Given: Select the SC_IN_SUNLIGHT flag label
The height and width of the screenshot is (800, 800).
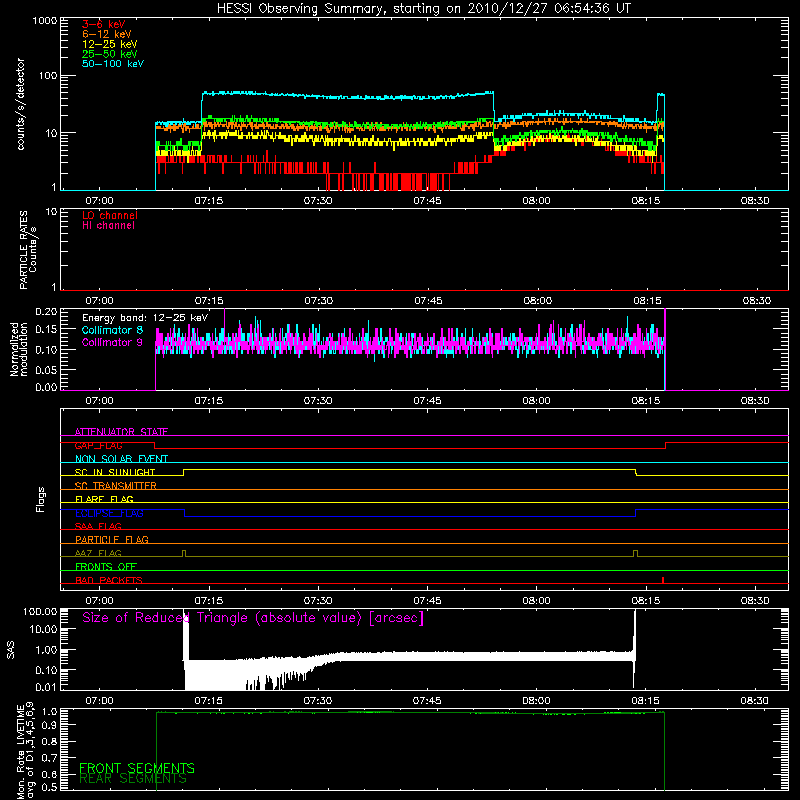Looking at the screenshot, I should pos(115,472).
